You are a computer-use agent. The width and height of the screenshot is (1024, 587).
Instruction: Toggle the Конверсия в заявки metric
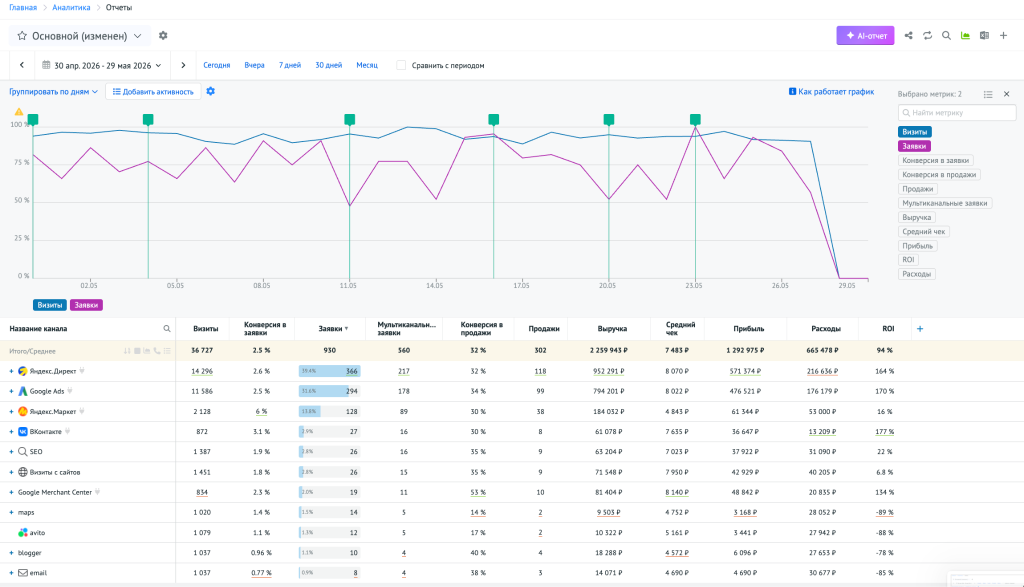935,160
